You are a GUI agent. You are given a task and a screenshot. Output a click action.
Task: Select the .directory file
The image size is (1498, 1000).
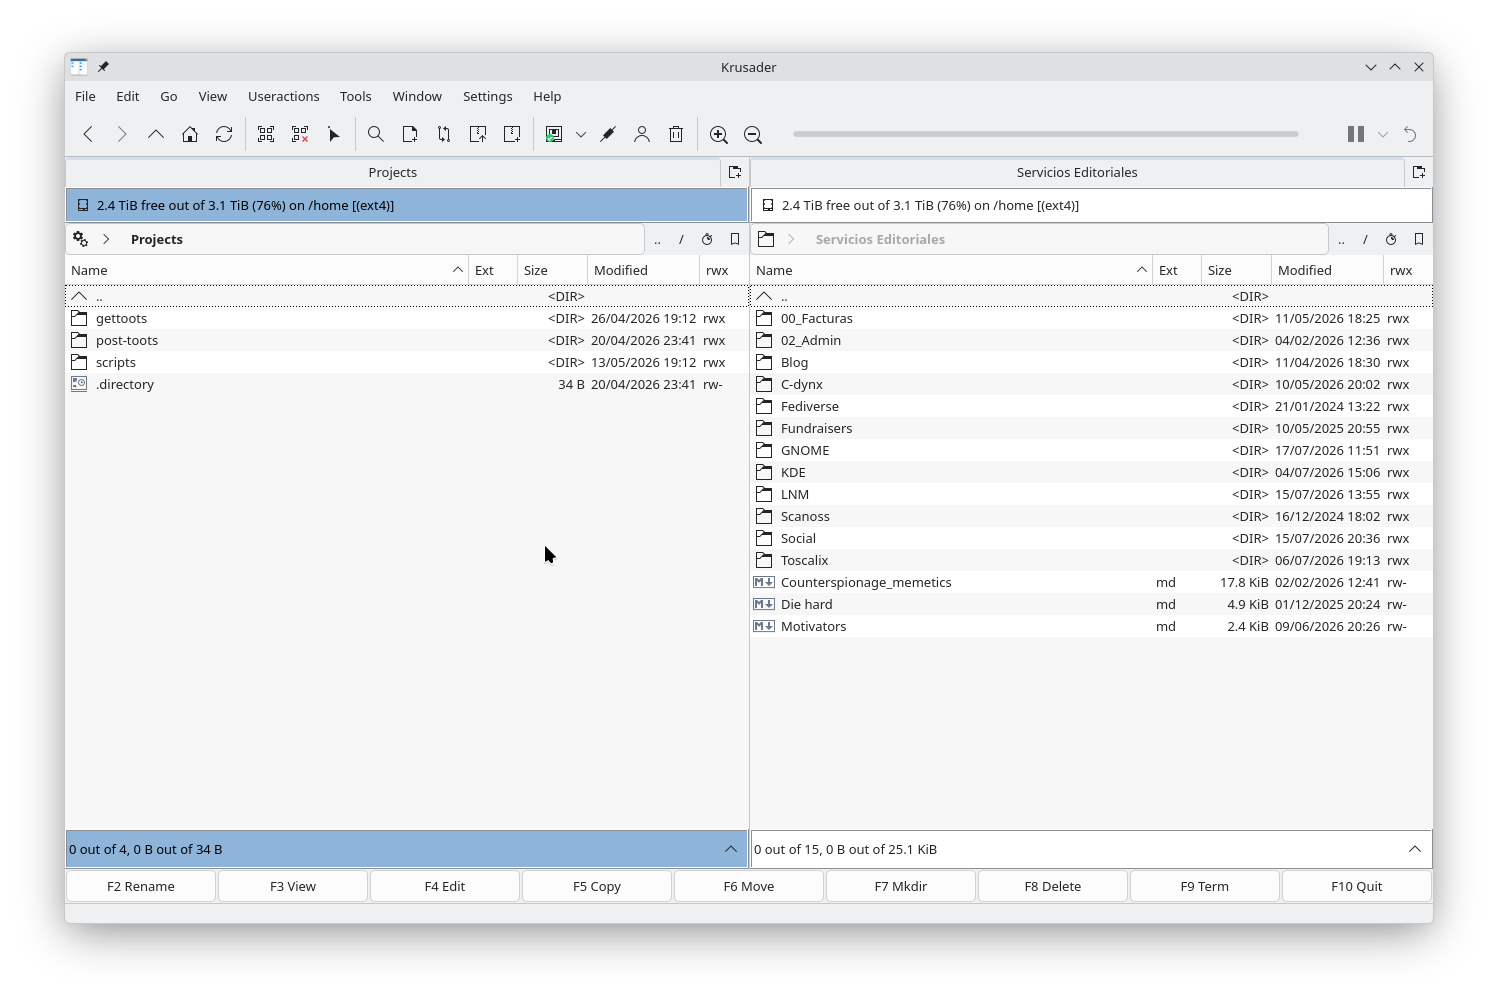(x=407, y=384)
